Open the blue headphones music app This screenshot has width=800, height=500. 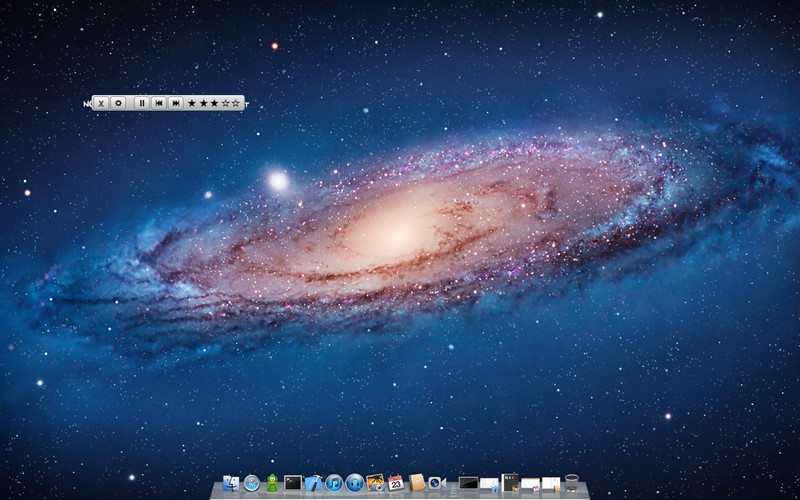click(x=355, y=483)
